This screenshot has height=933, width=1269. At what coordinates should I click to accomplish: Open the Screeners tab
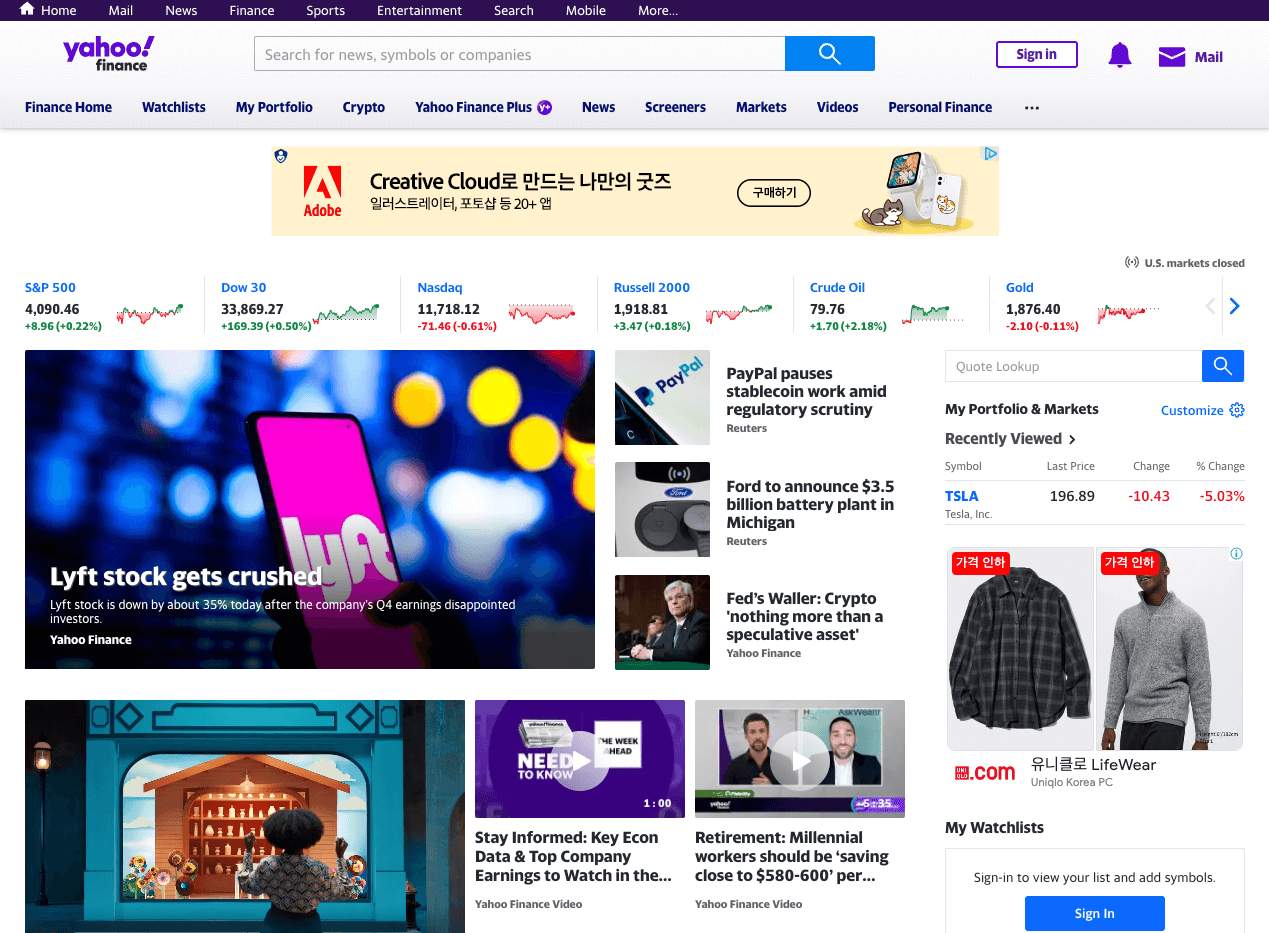675,107
